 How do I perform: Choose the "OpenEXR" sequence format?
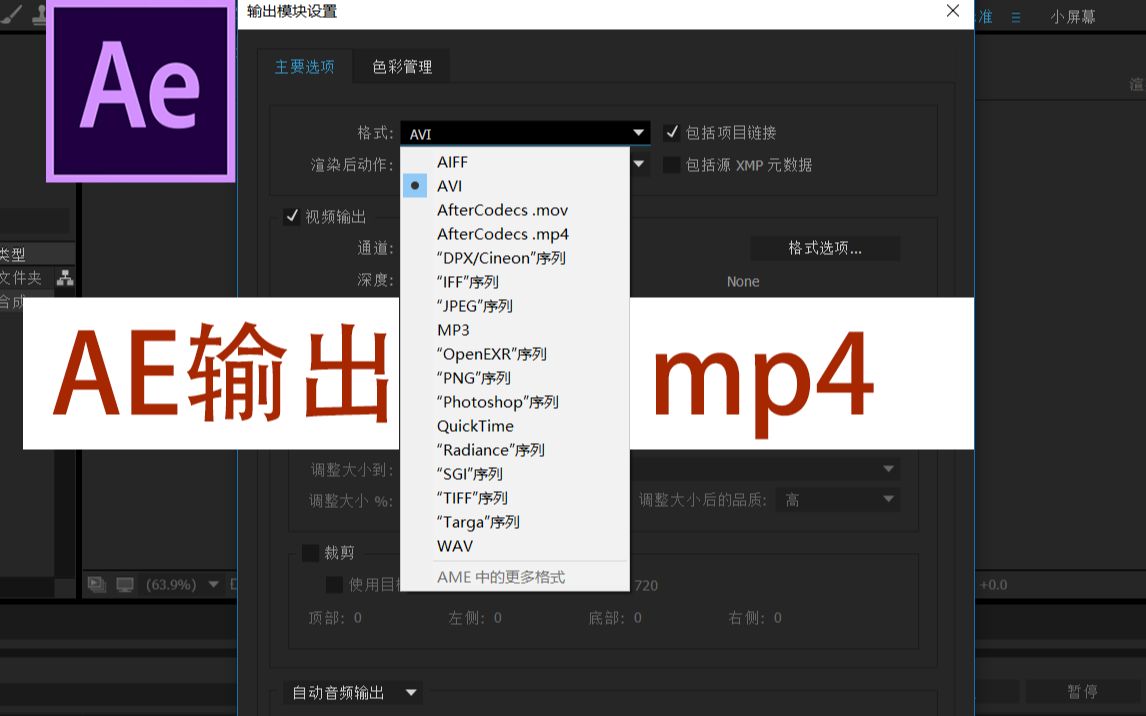515,354
